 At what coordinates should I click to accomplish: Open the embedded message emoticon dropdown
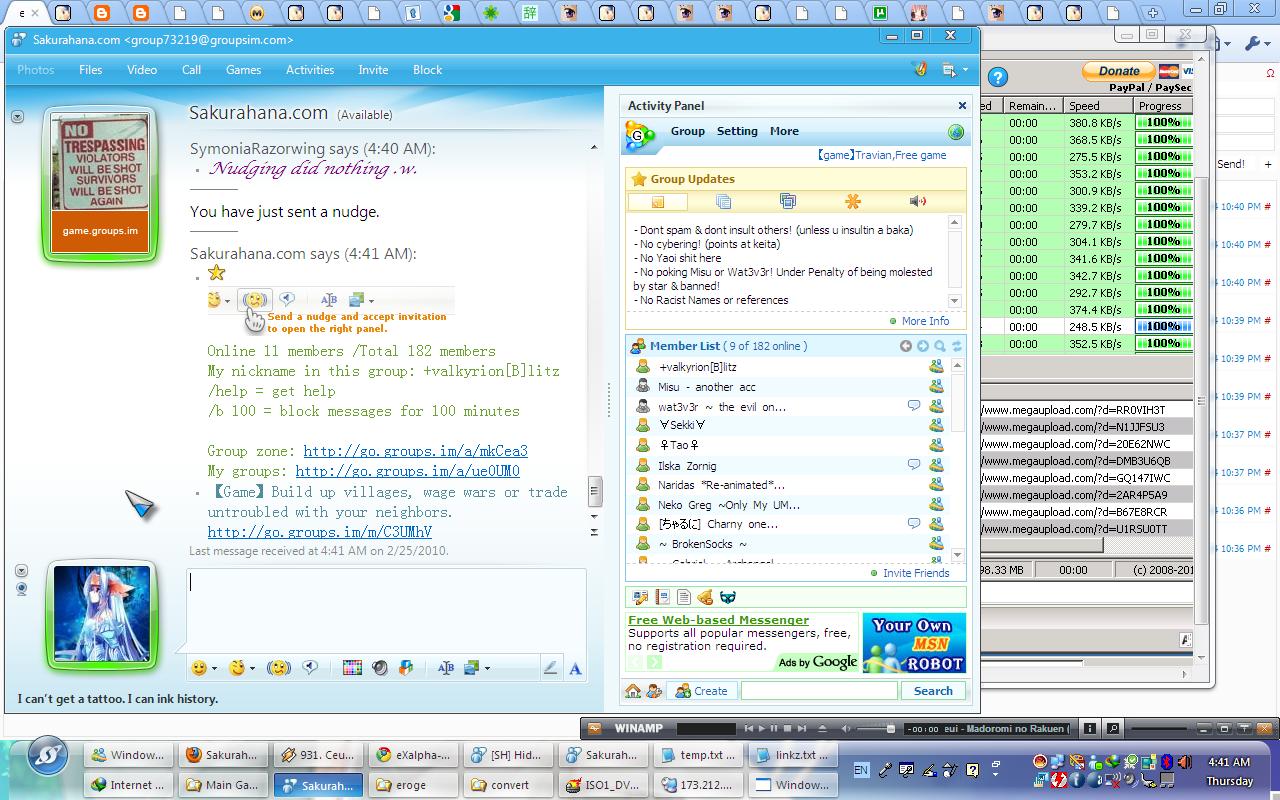[227, 300]
